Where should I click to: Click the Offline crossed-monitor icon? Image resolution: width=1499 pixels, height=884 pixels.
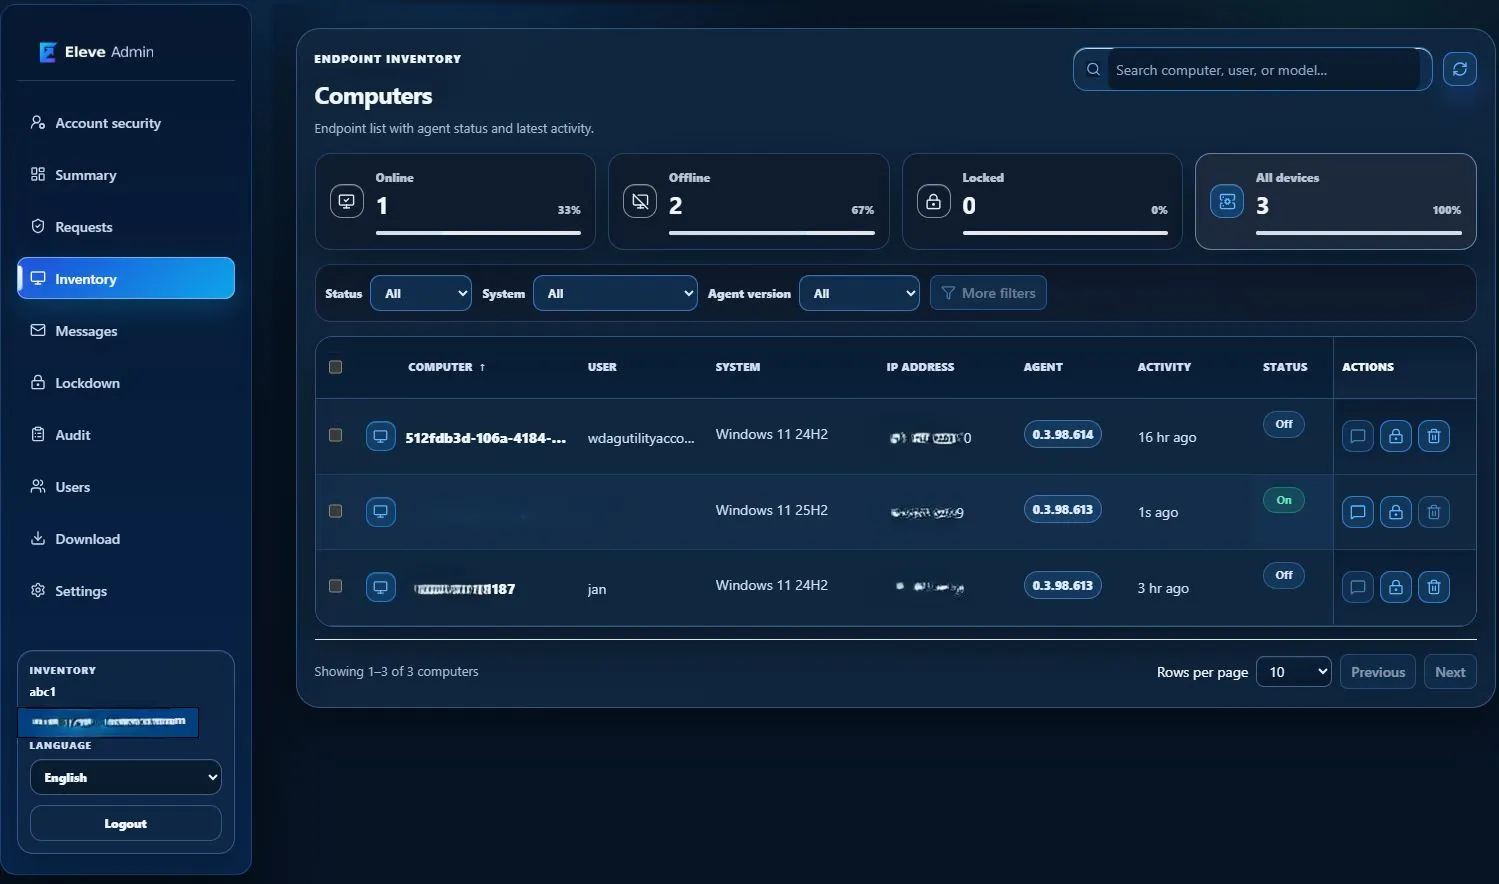pyautogui.click(x=640, y=201)
